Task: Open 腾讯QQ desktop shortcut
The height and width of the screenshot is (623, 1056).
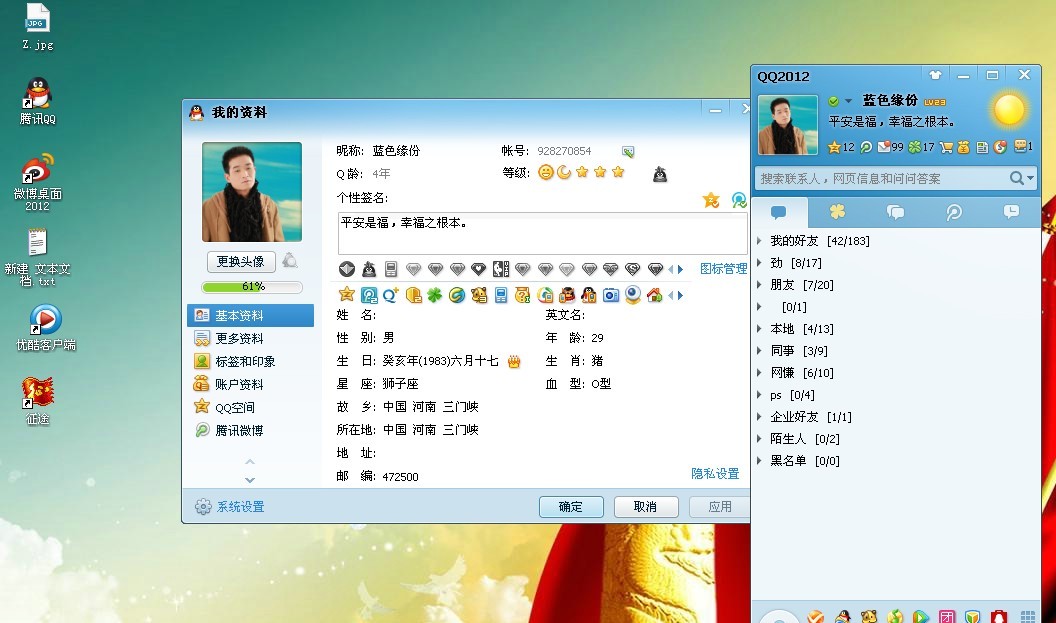Action: coord(38,101)
